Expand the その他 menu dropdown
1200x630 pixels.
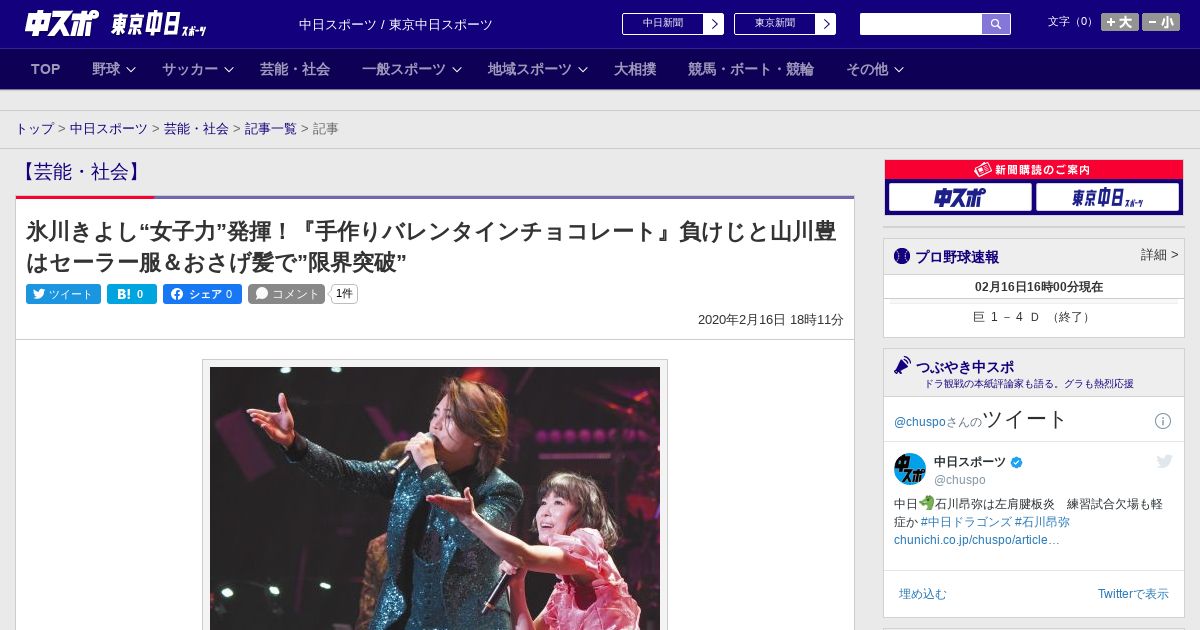point(875,69)
